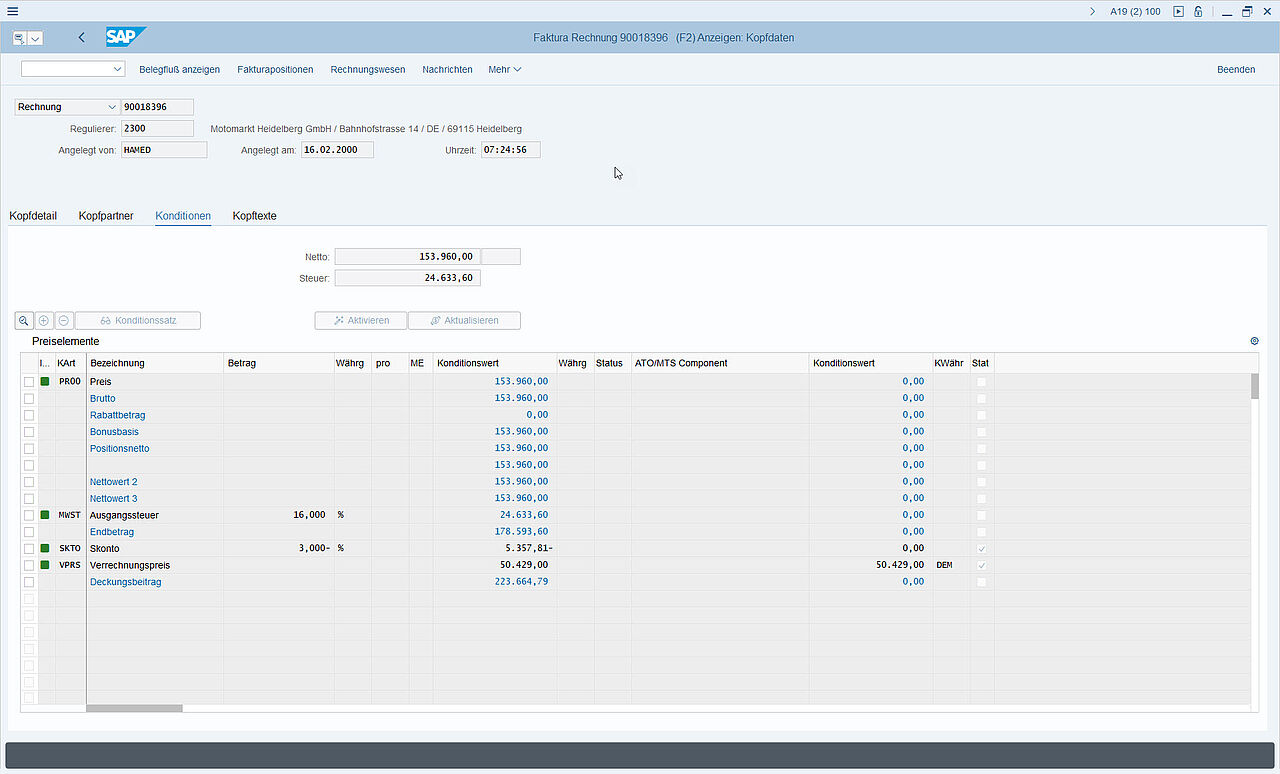Open table settings gear icon

point(1254,341)
